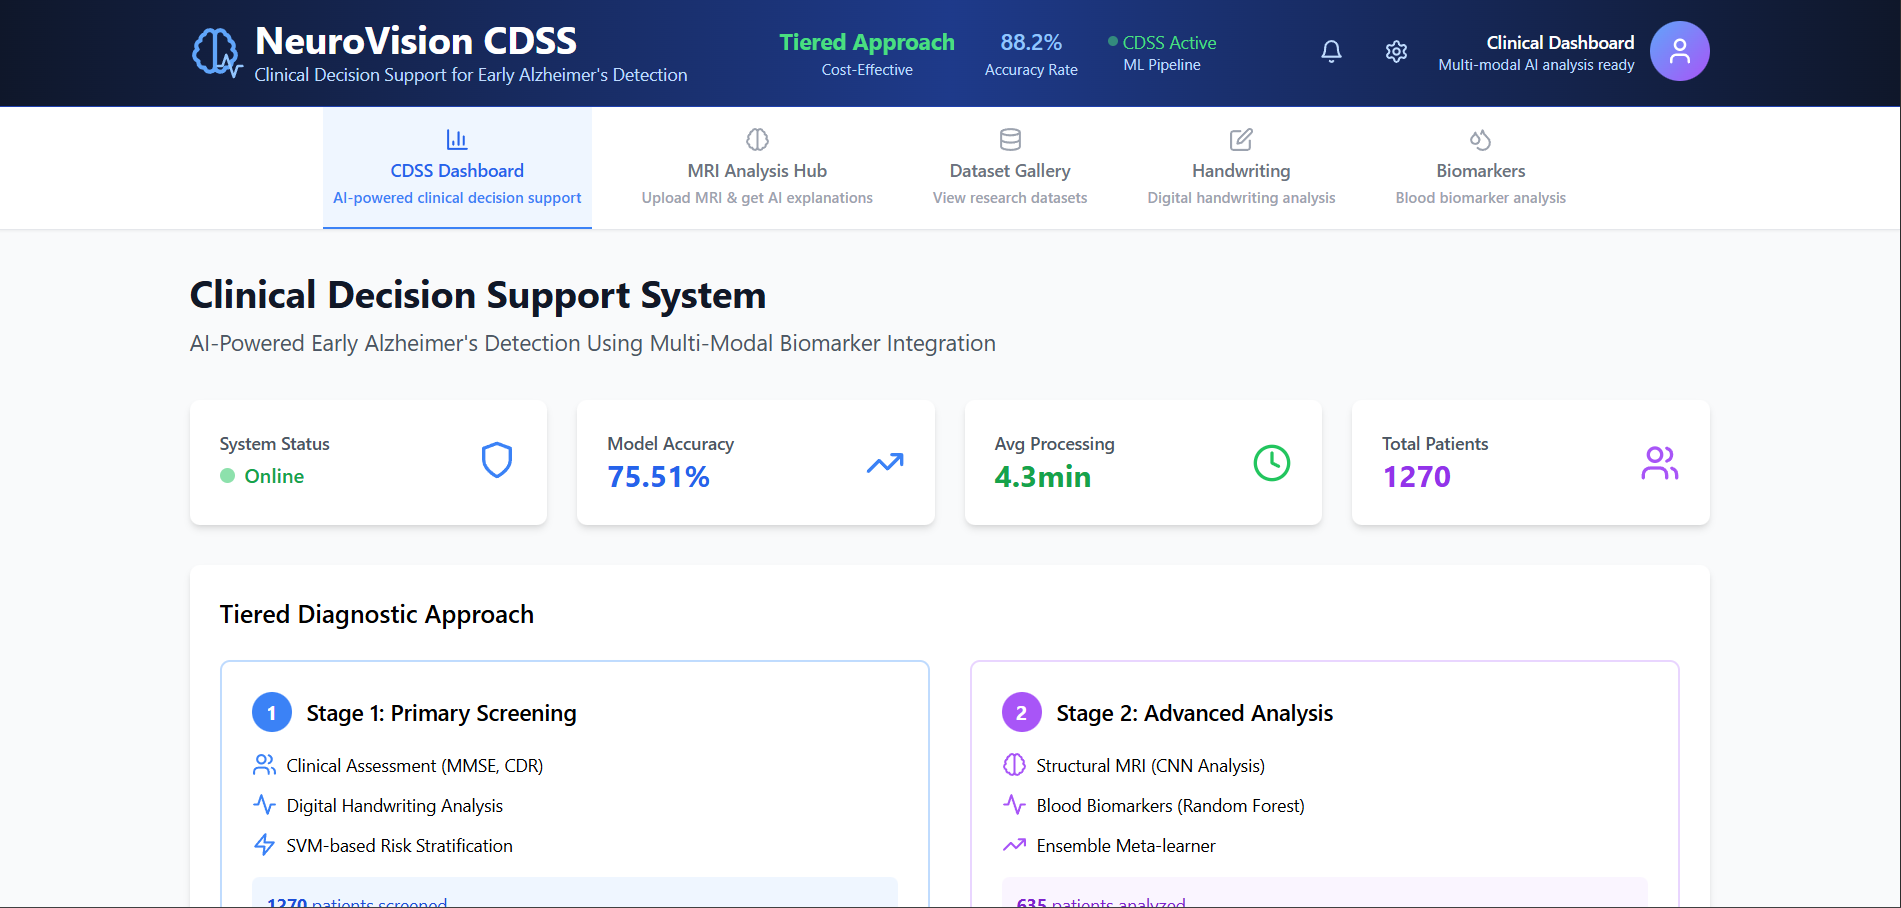Click the System Status shield icon

(497, 460)
